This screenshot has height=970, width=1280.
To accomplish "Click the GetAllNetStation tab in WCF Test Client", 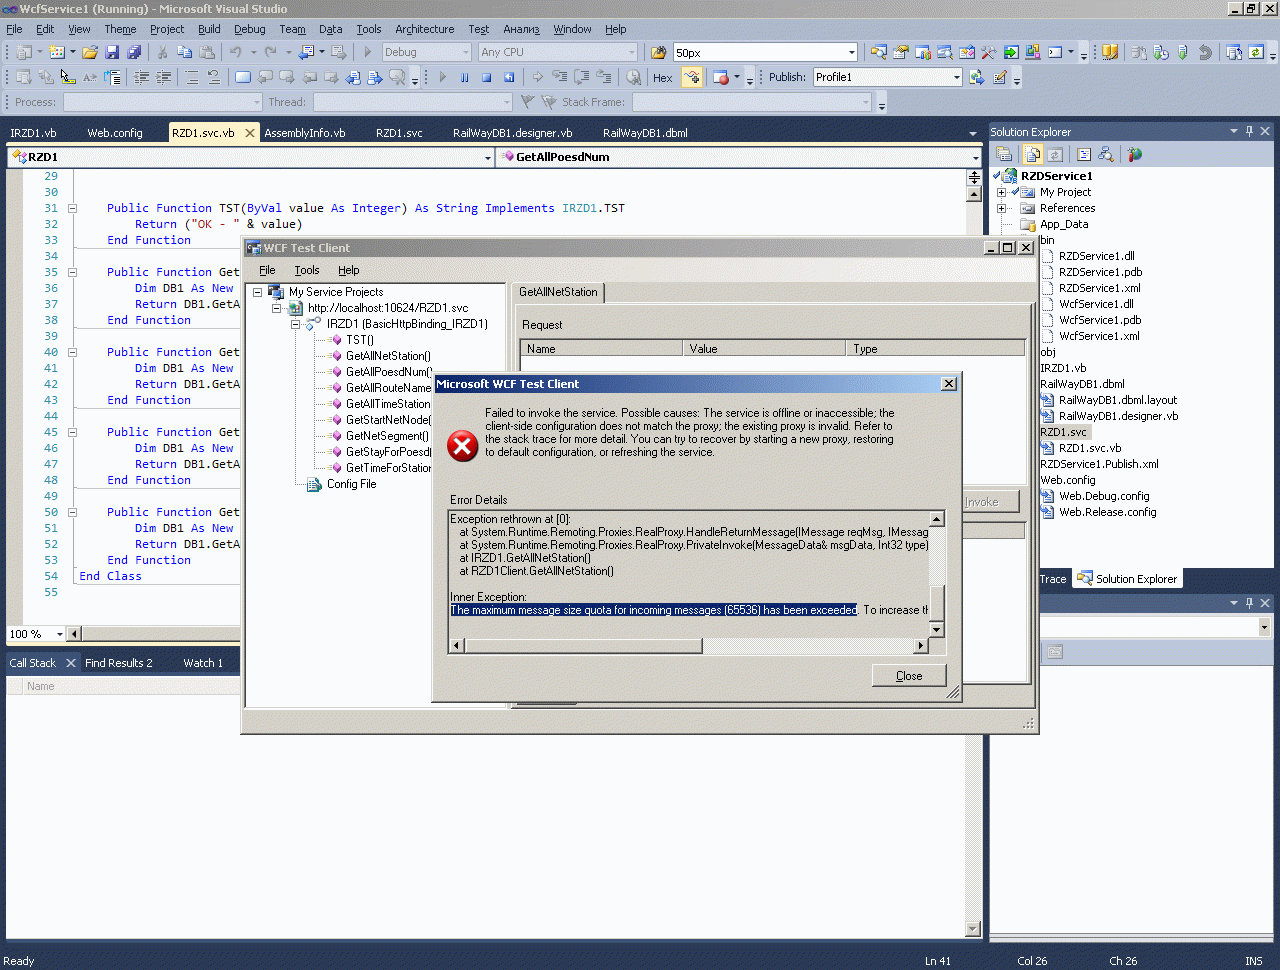I will pyautogui.click(x=558, y=292).
